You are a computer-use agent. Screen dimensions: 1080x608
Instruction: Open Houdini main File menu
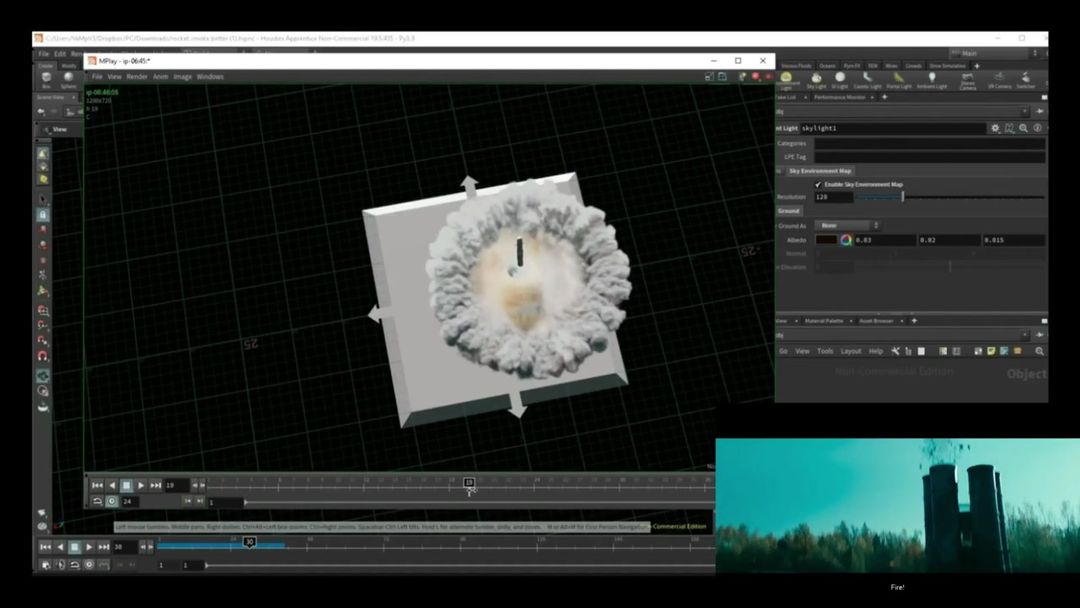coord(43,54)
